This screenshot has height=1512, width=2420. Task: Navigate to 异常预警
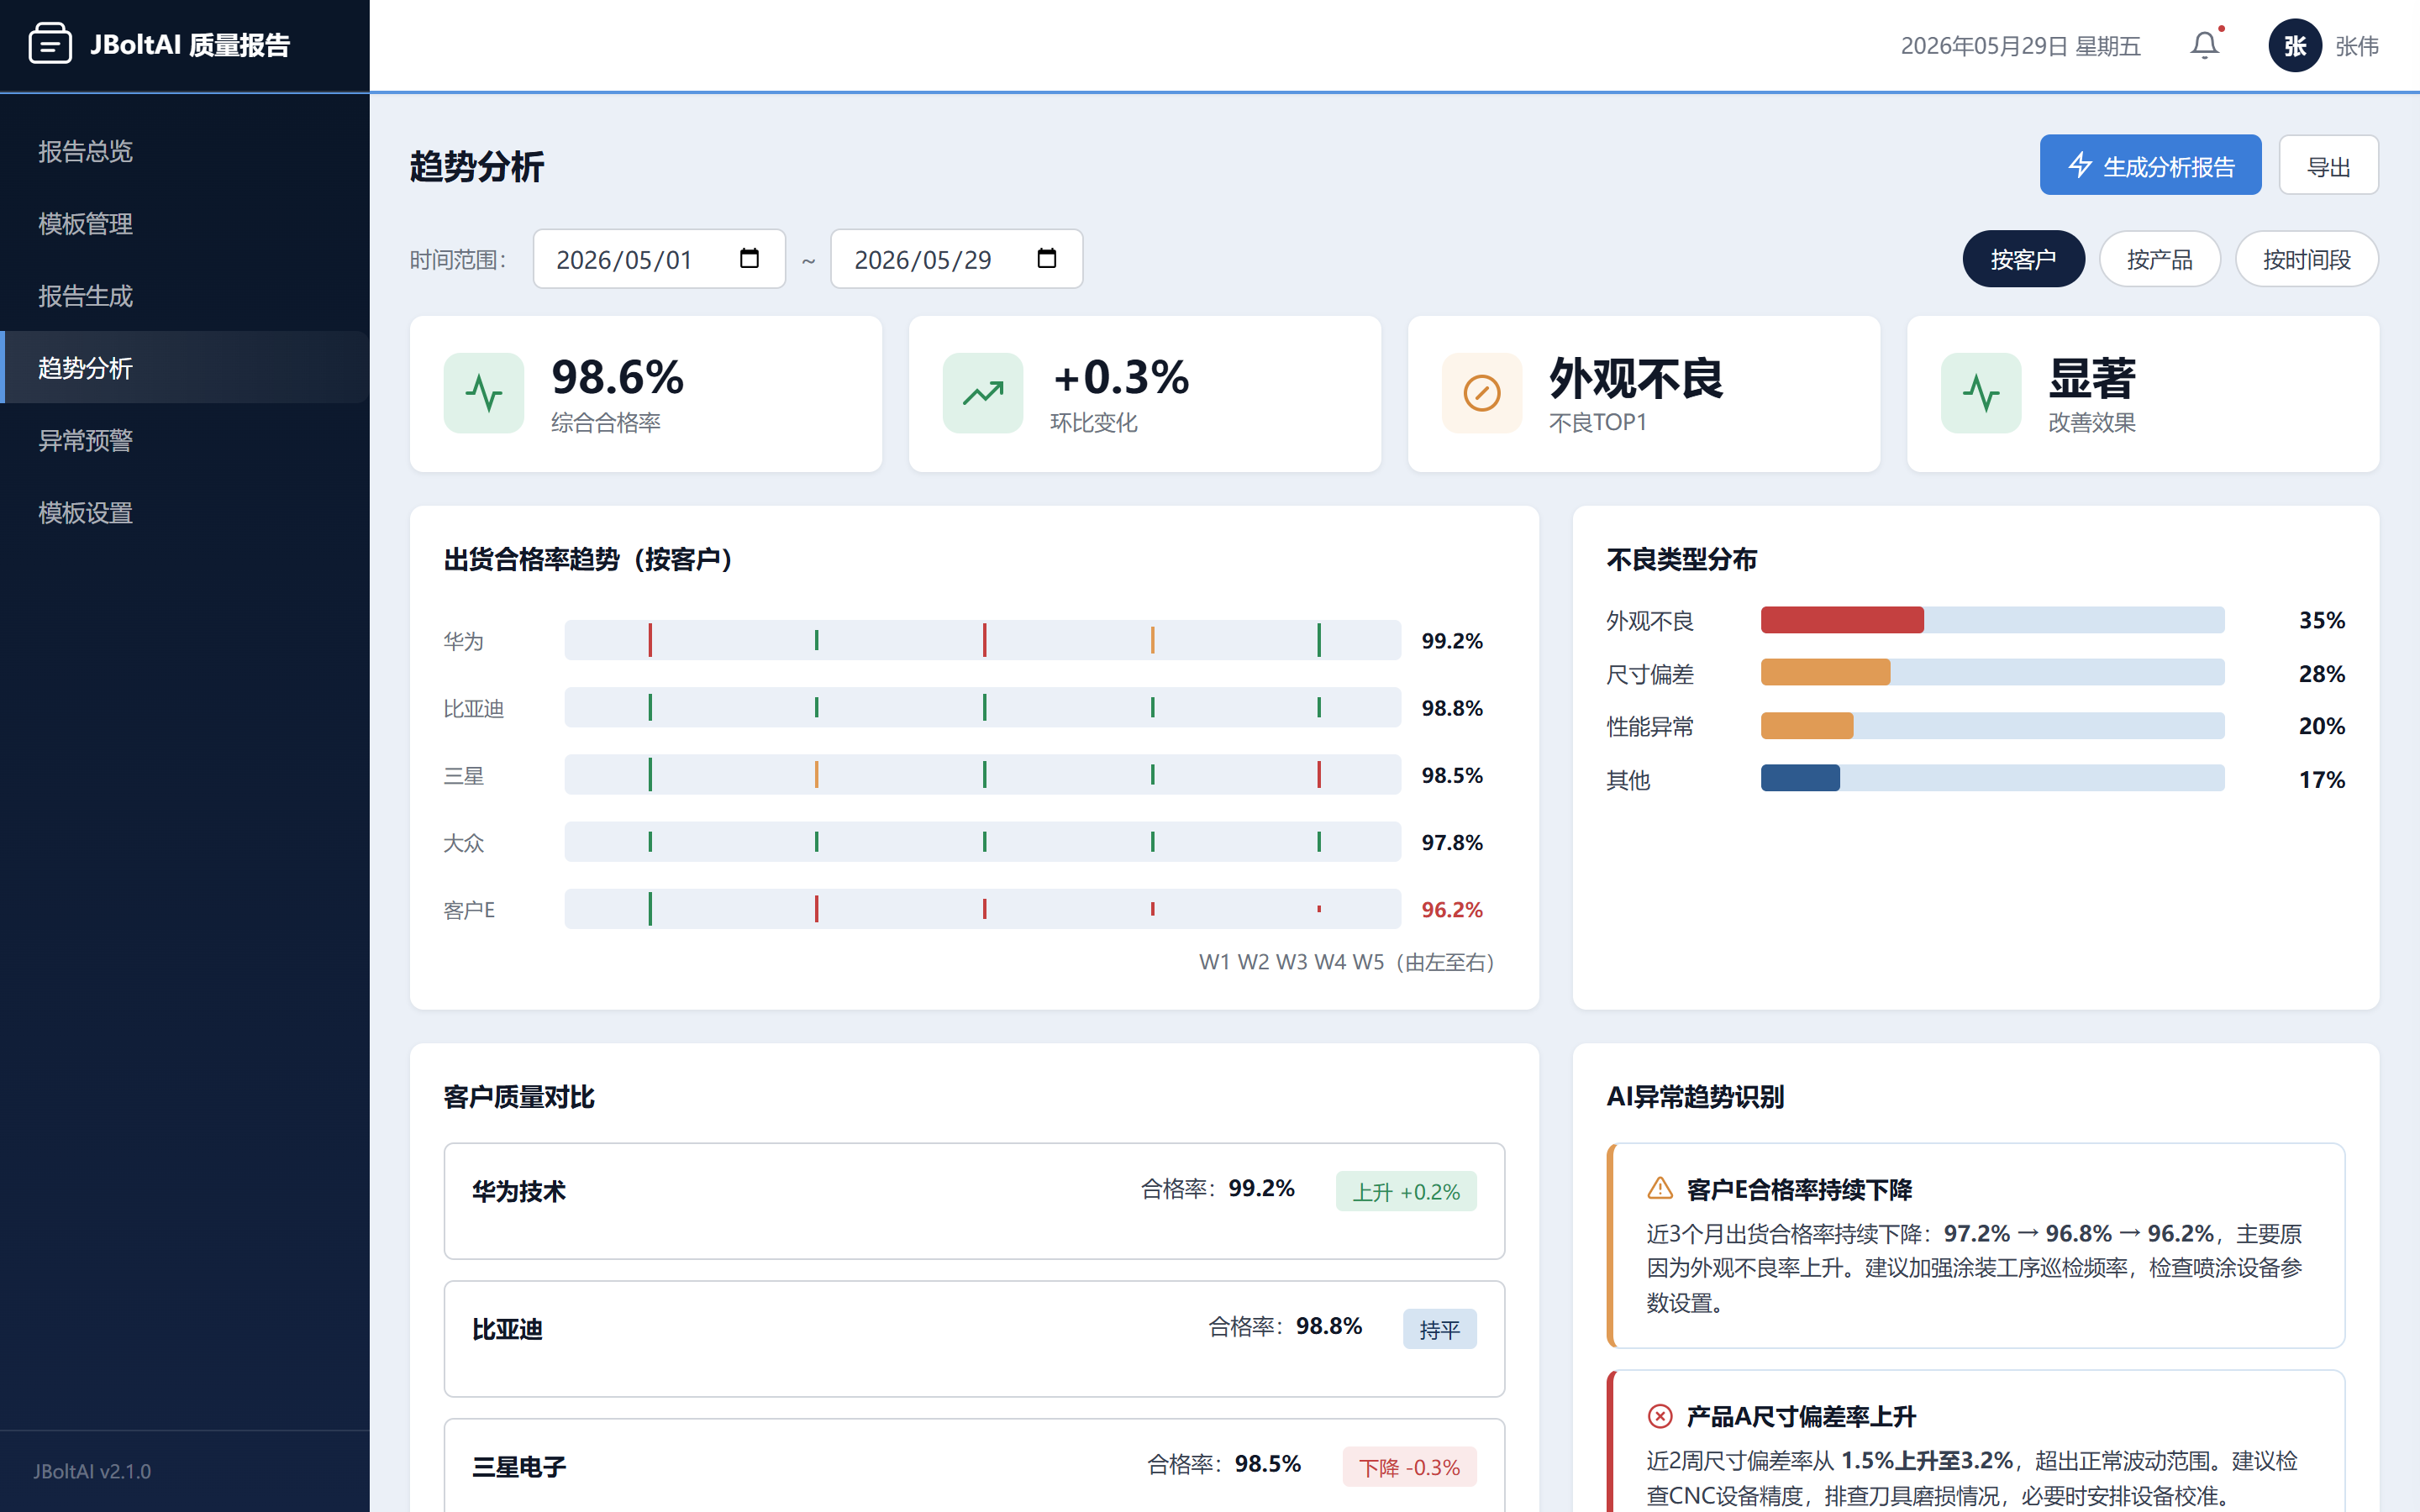(x=185, y=440)
